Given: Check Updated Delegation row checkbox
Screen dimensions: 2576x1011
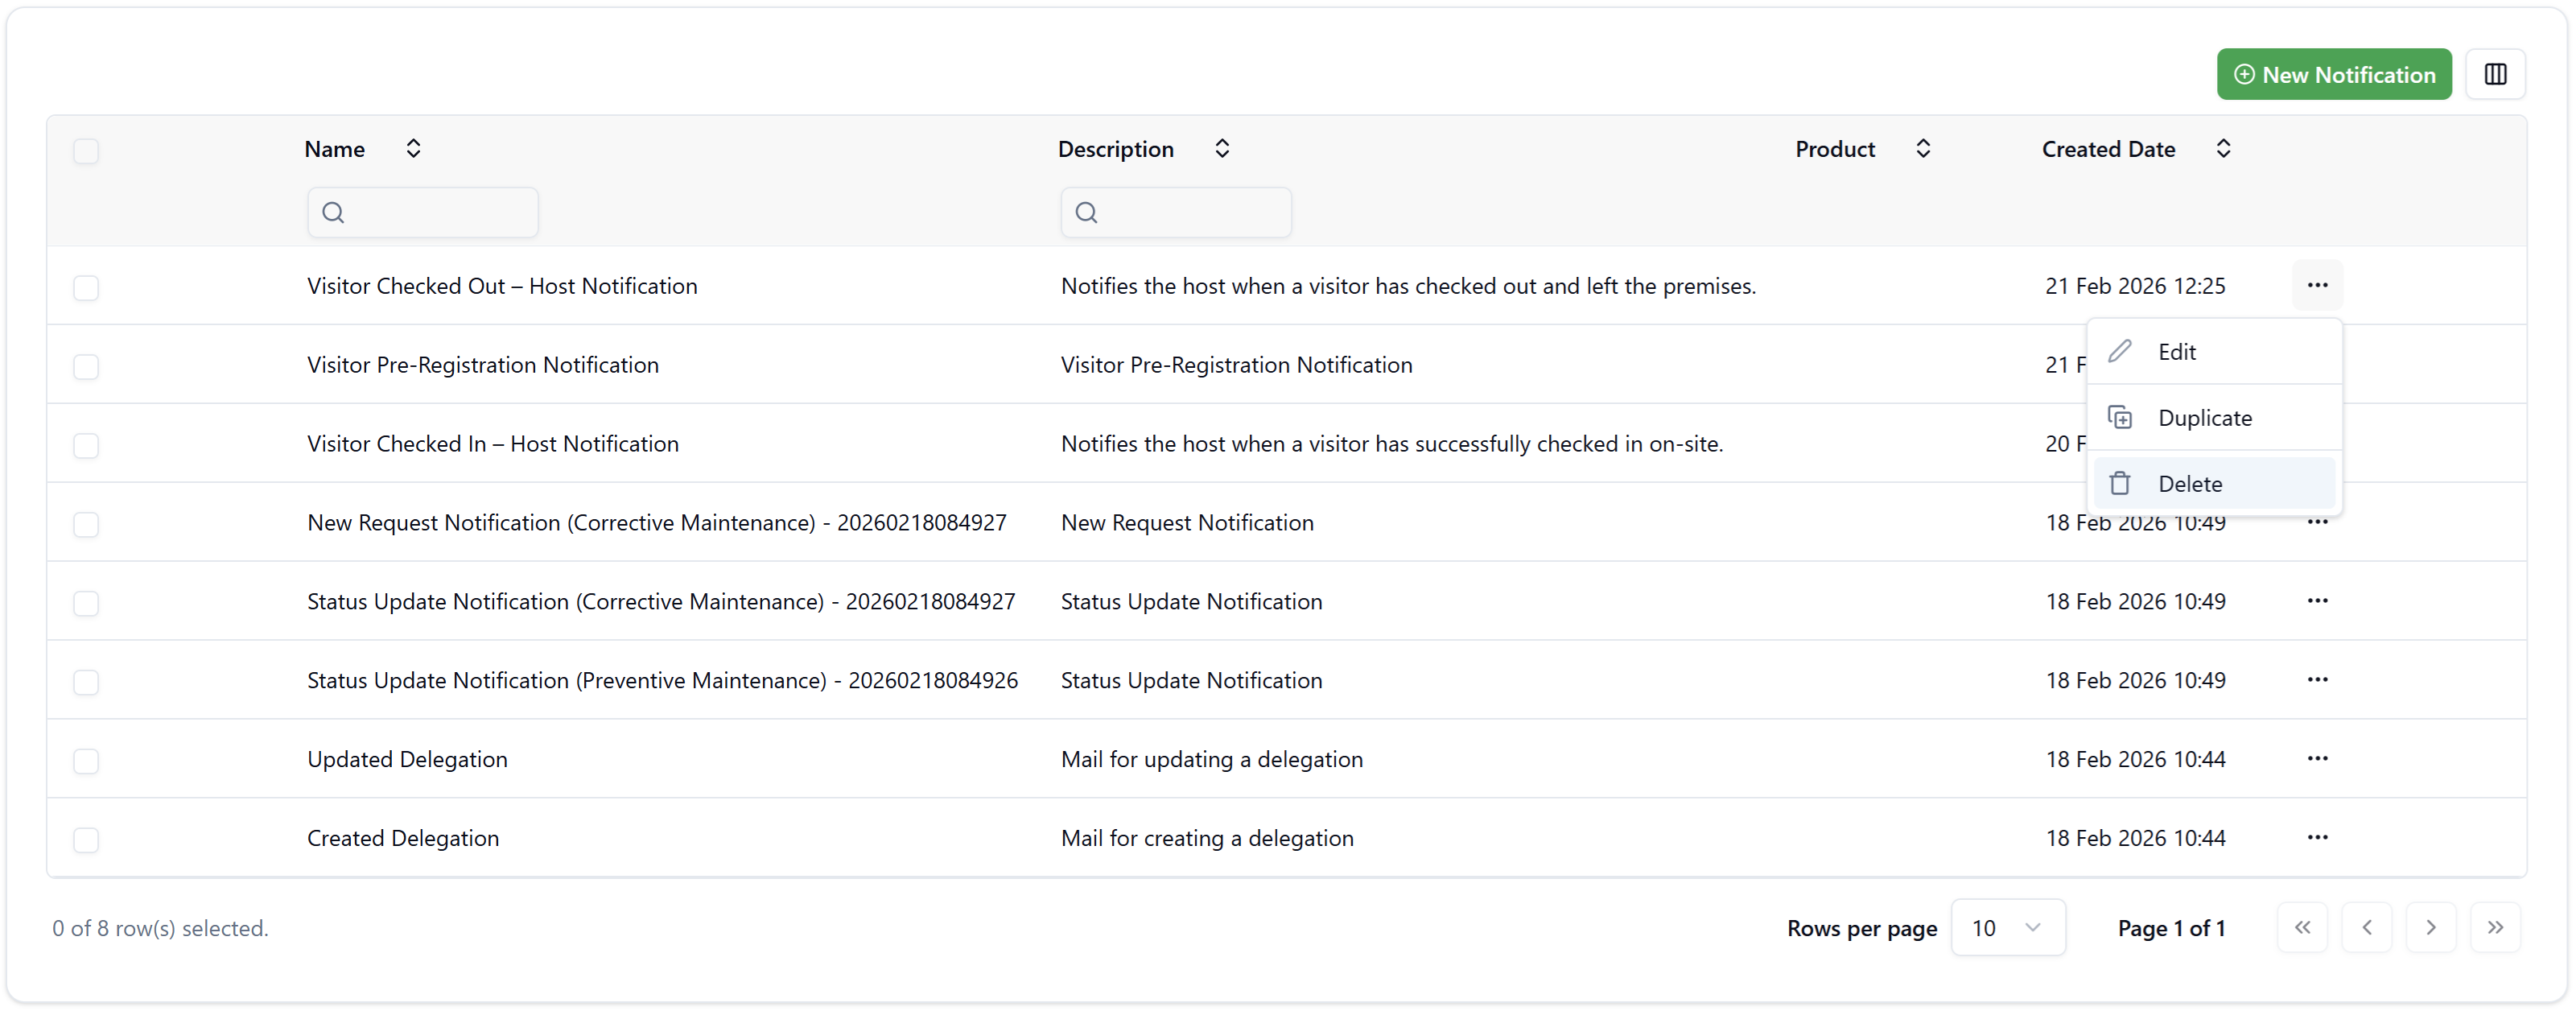Looking at the screenshot, I should pyautogui.click(x=86, y=762).
